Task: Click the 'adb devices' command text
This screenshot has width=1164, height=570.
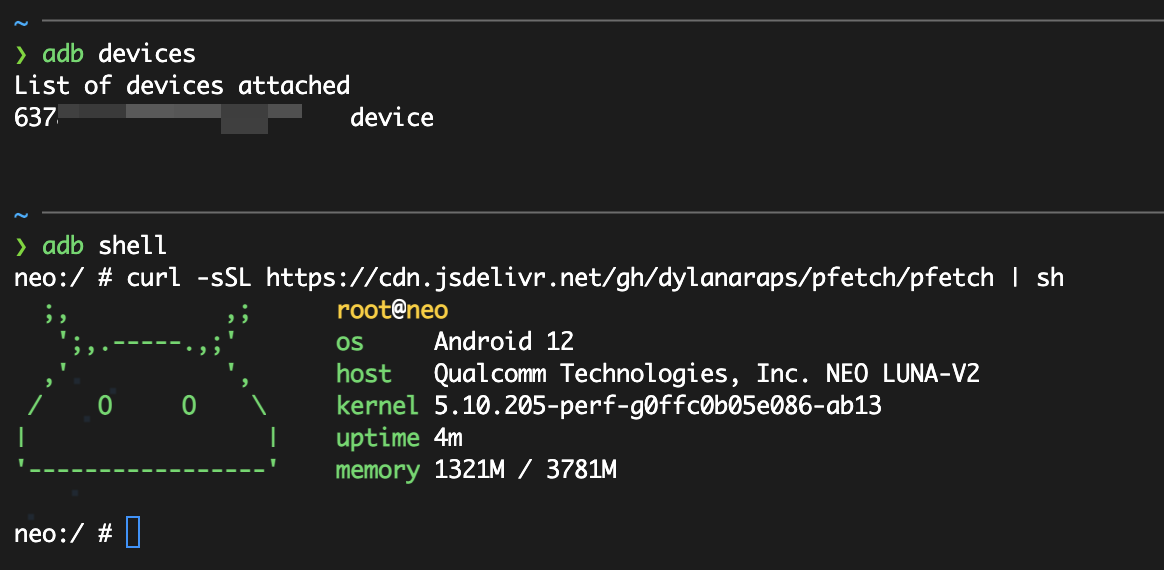Action: click(119, 53)
